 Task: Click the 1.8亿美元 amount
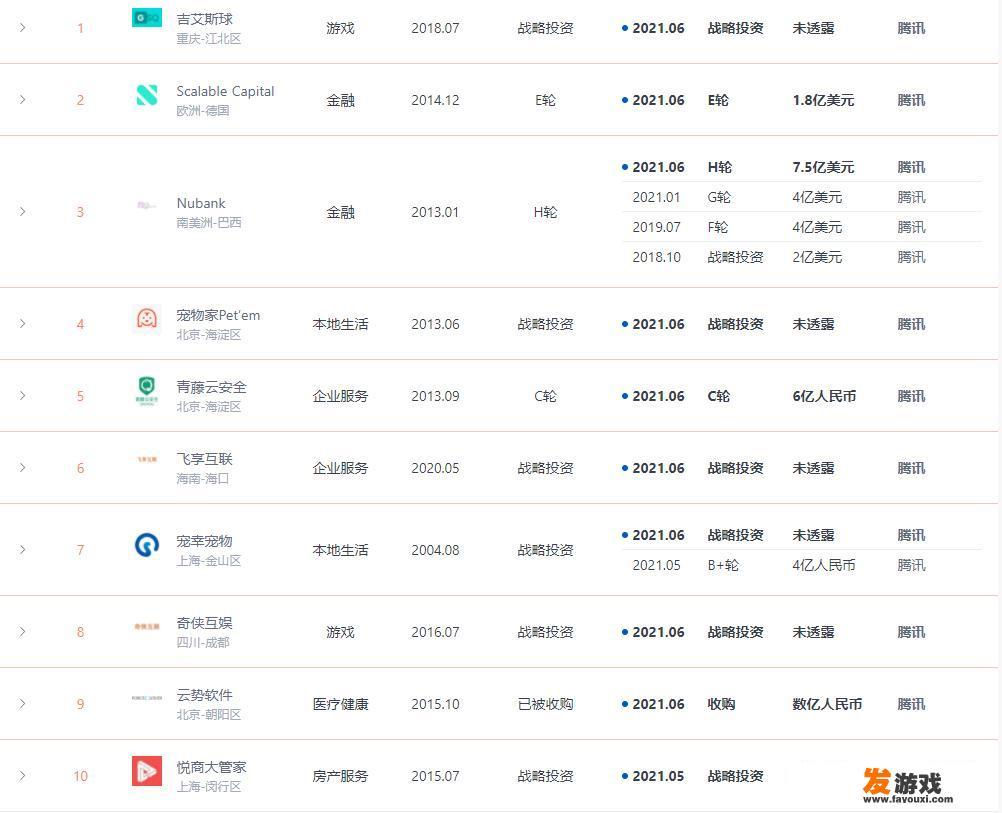pyautogui.click(x=823, y=100)
